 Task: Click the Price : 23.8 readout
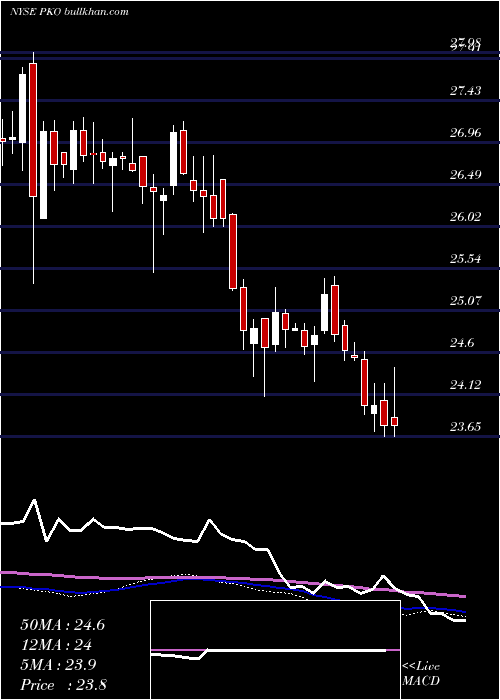point(63,685)
